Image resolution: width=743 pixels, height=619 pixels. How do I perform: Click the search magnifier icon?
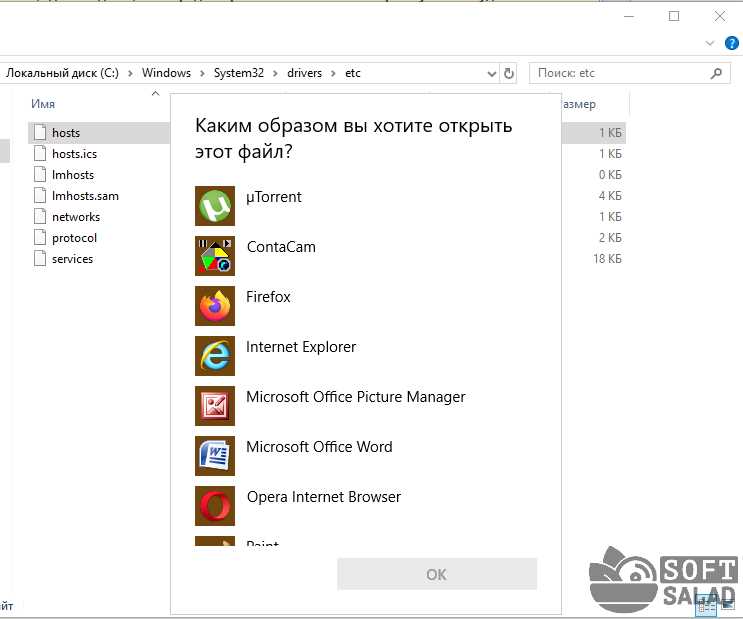(715, 74)
